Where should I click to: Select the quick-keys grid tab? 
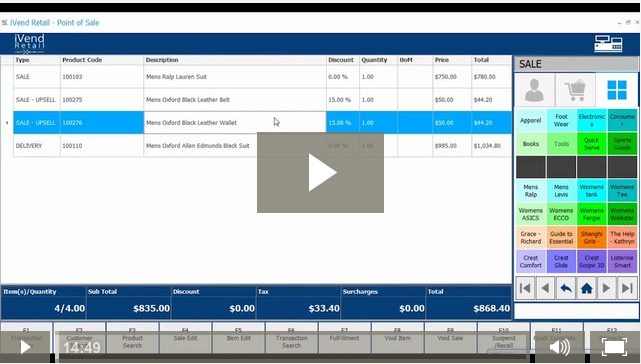point(617,90)
